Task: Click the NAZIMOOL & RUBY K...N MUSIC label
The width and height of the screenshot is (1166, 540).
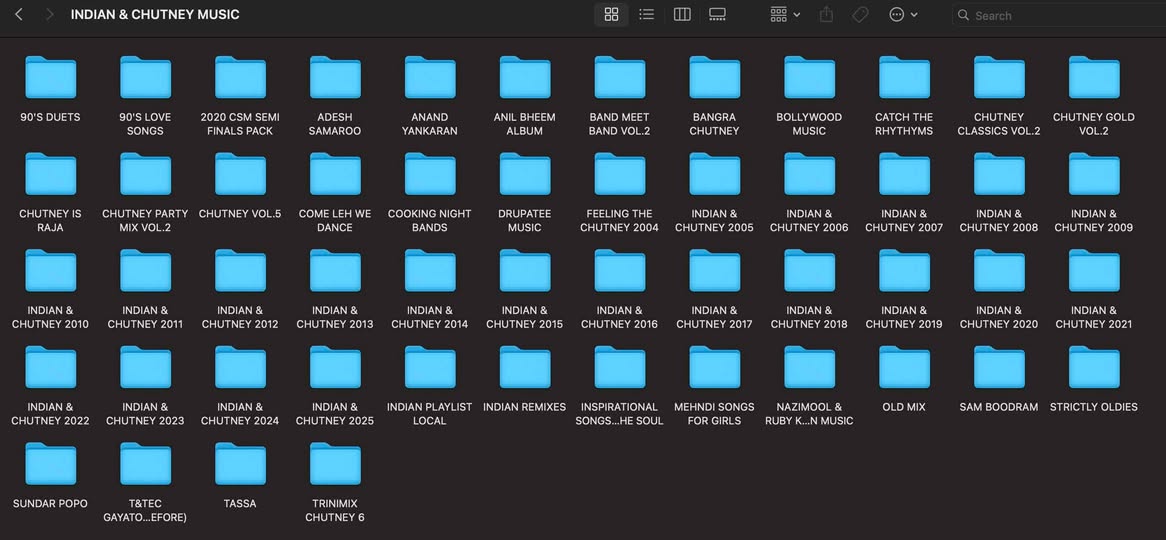Action: 809,414
